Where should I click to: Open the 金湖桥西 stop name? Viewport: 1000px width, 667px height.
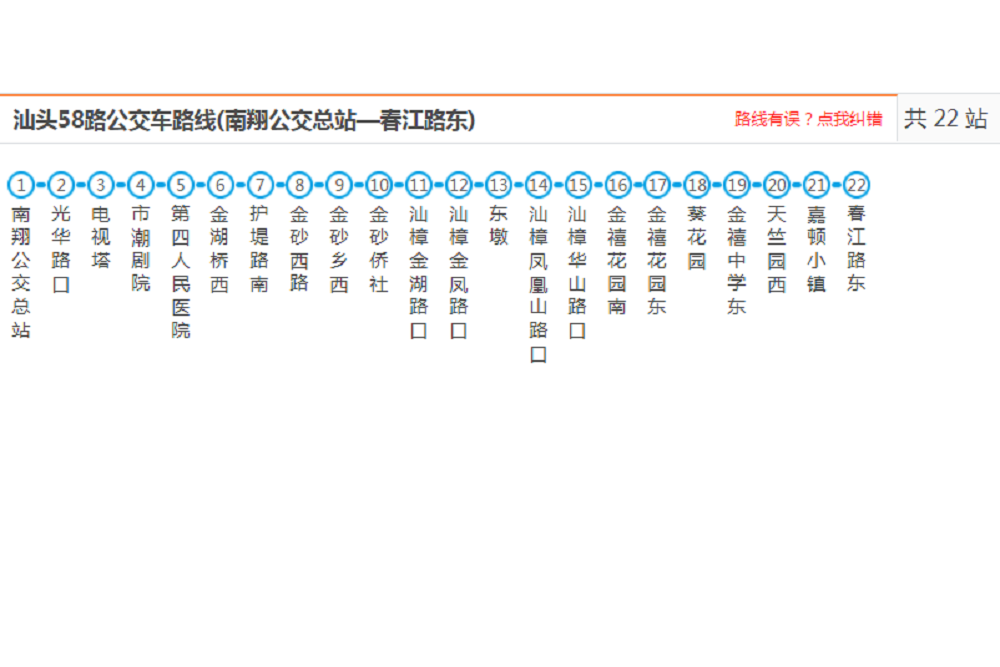point(220,249)
